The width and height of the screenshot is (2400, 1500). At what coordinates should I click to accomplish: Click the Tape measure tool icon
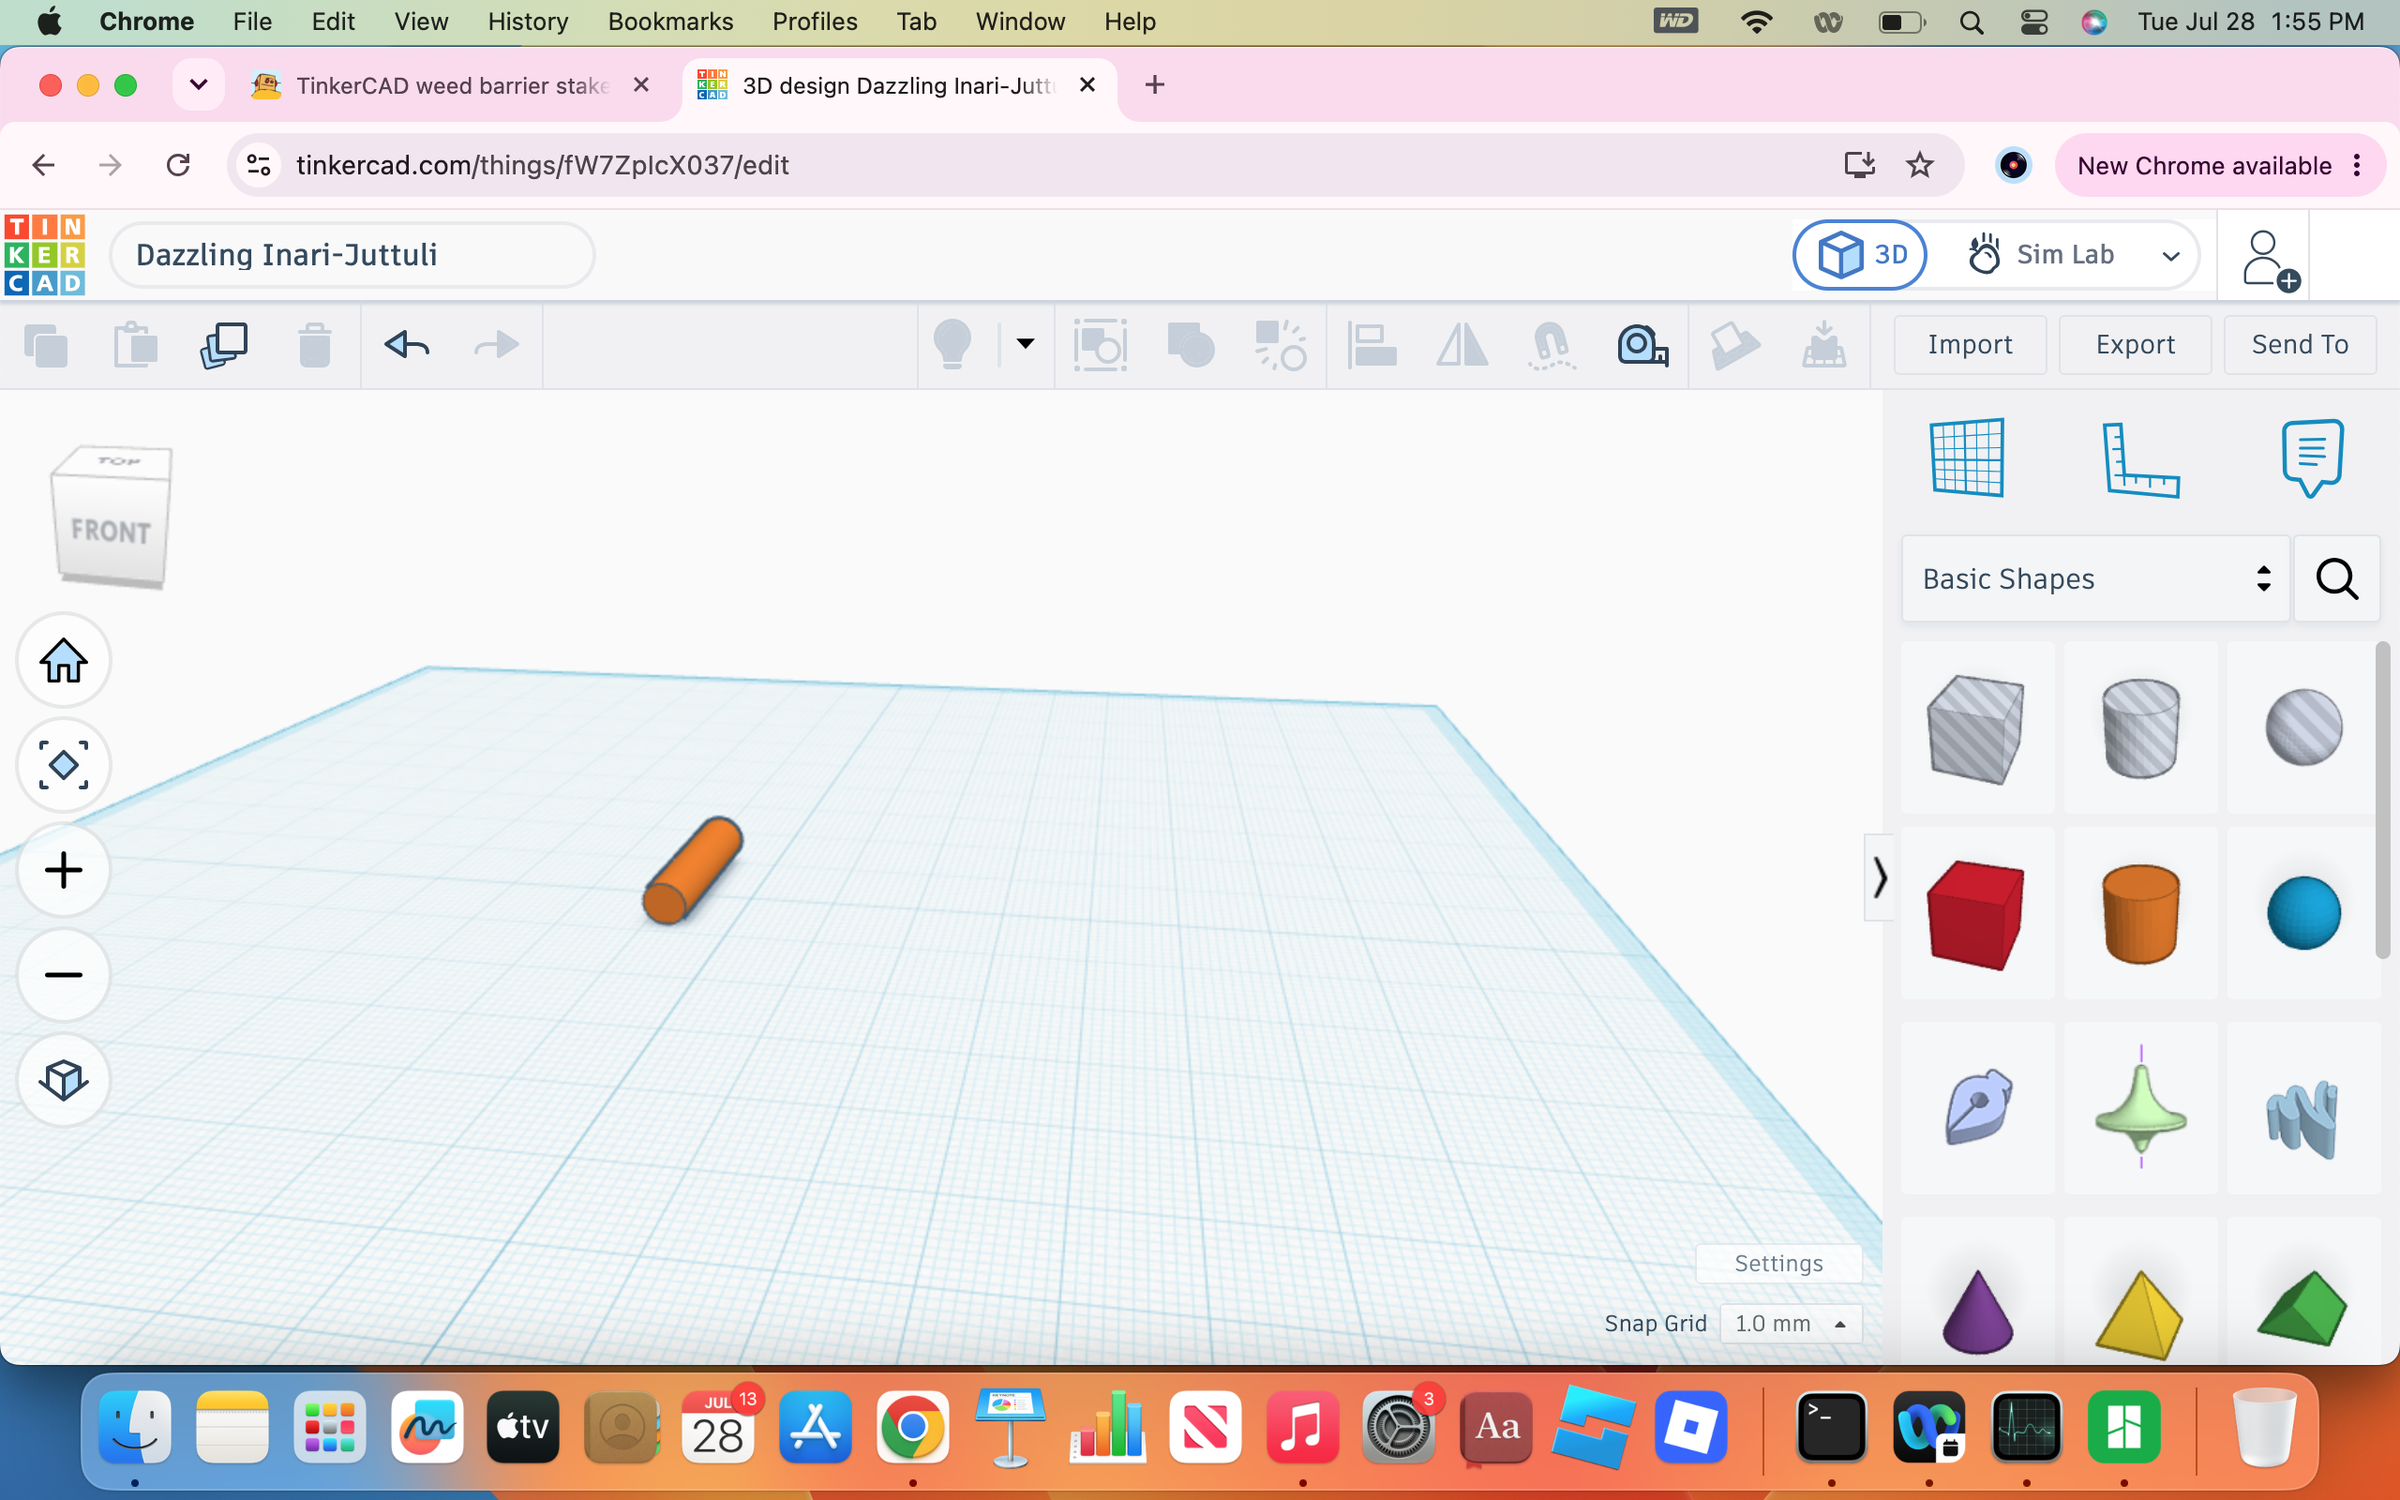1642,346
